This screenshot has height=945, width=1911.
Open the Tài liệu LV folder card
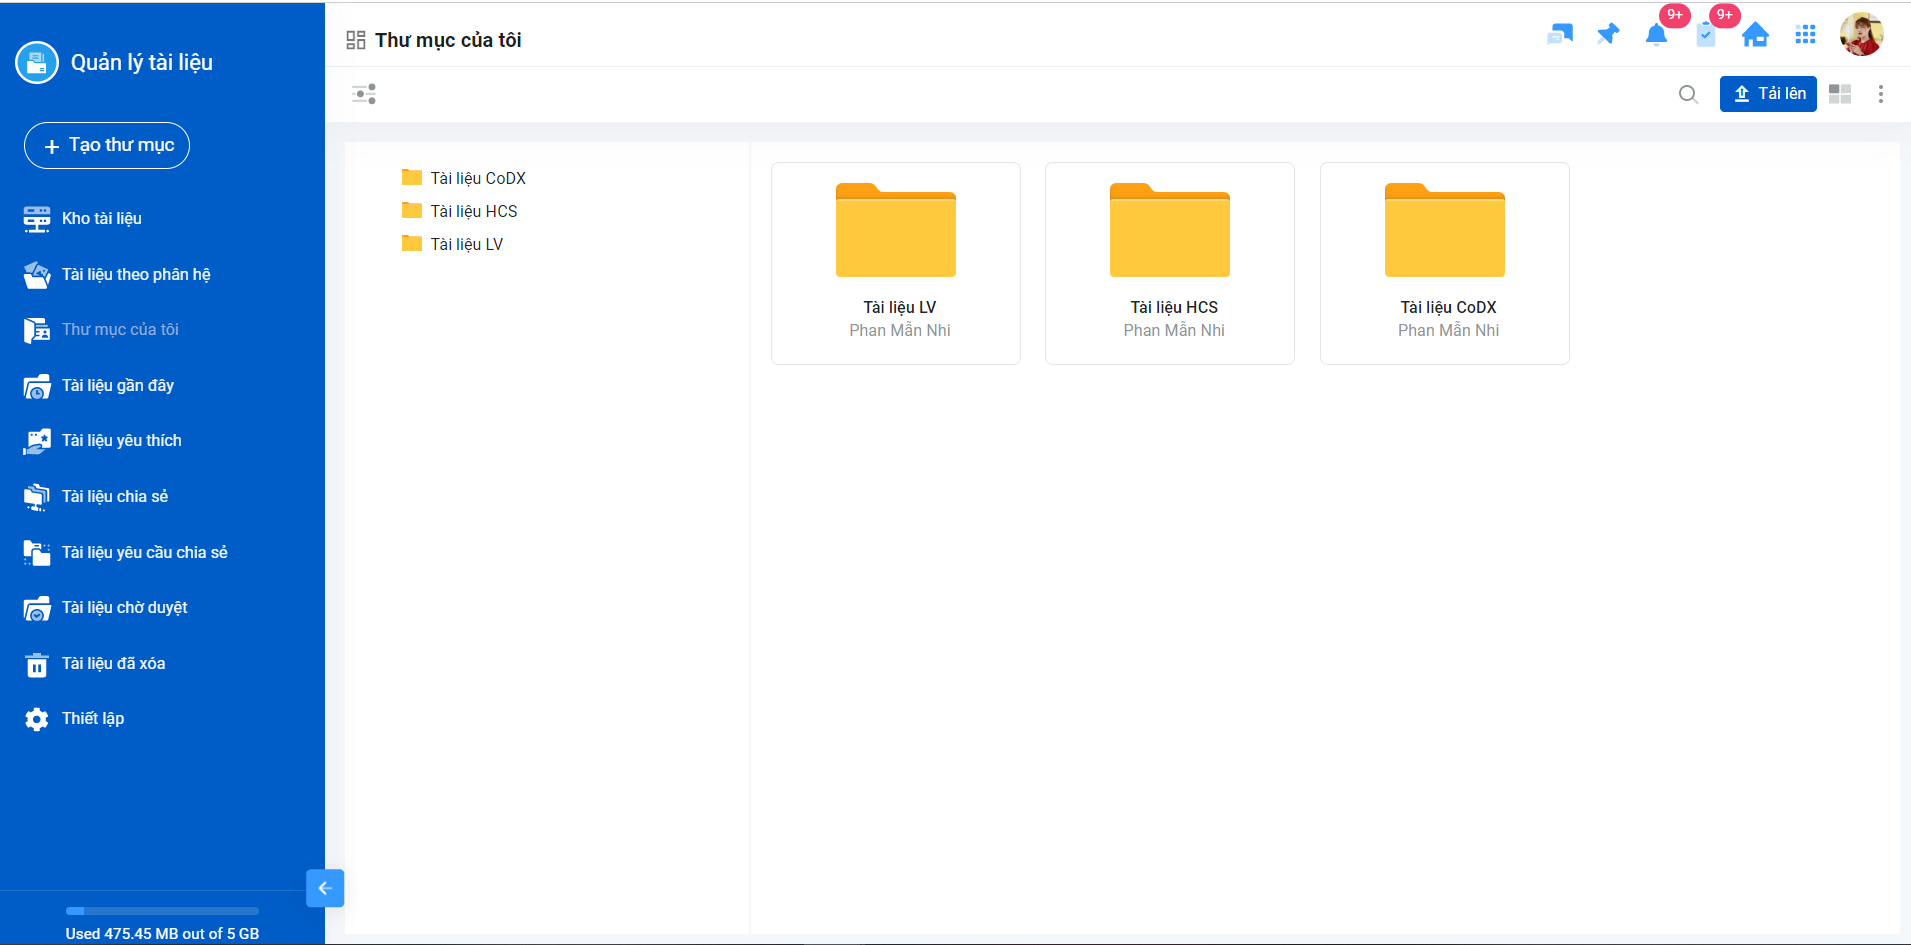[896, 263]
